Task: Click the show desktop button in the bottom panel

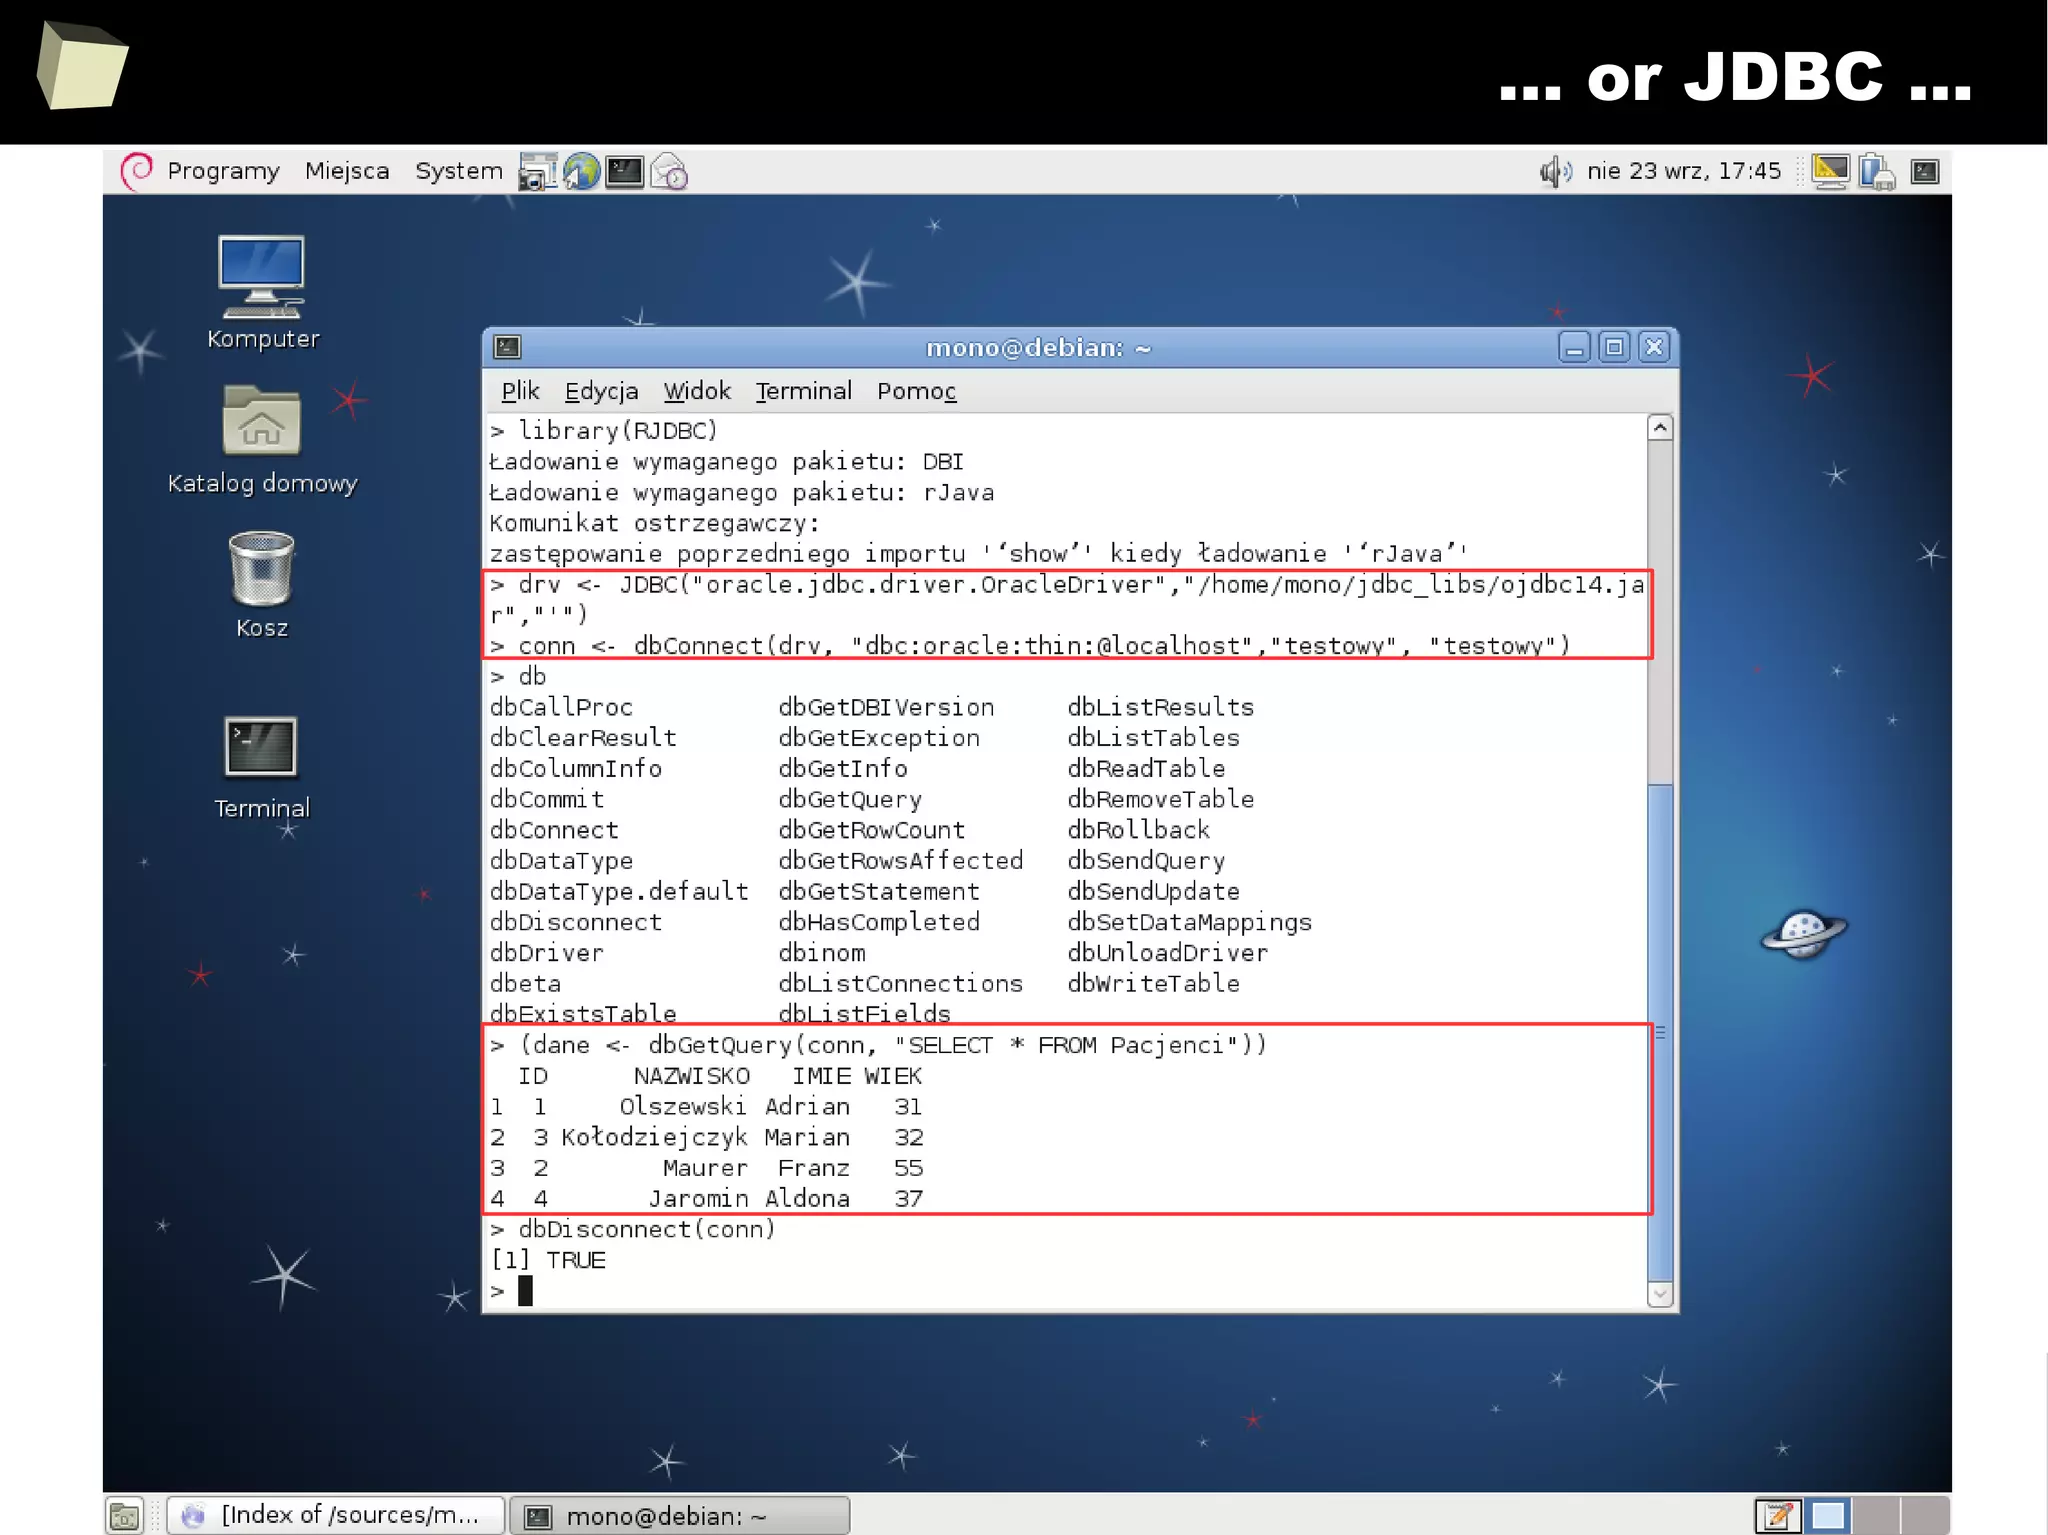Action: (125, 1516)
